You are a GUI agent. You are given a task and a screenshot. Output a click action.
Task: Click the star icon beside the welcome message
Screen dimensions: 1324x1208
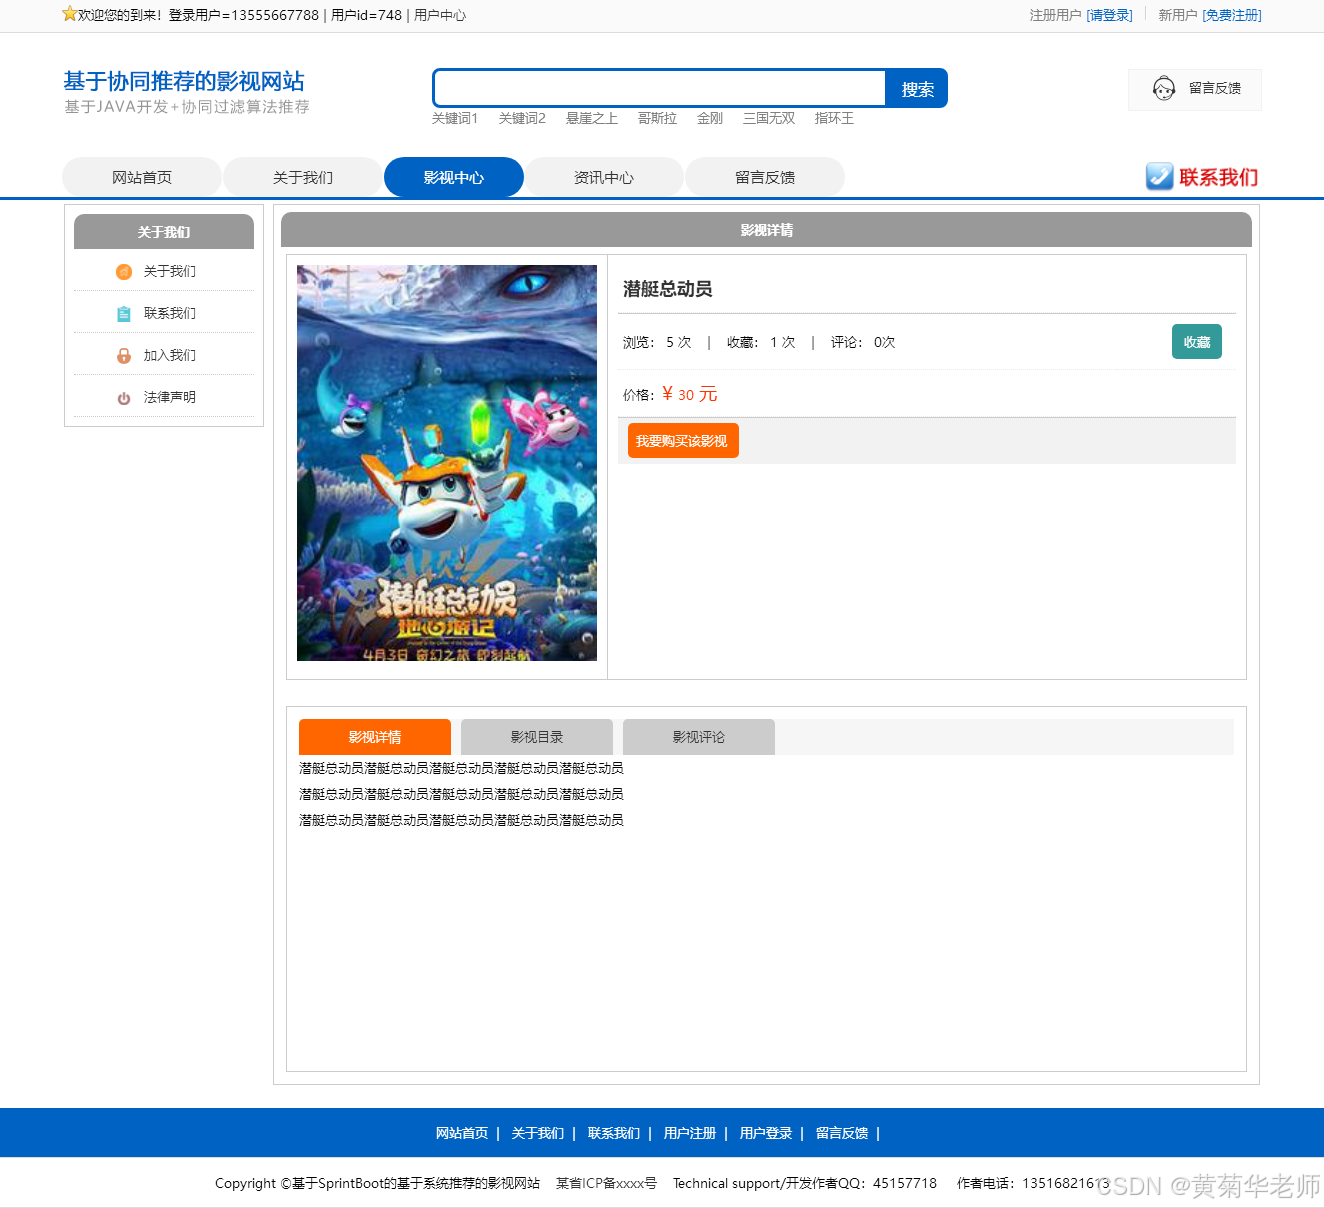coord(70,14)
